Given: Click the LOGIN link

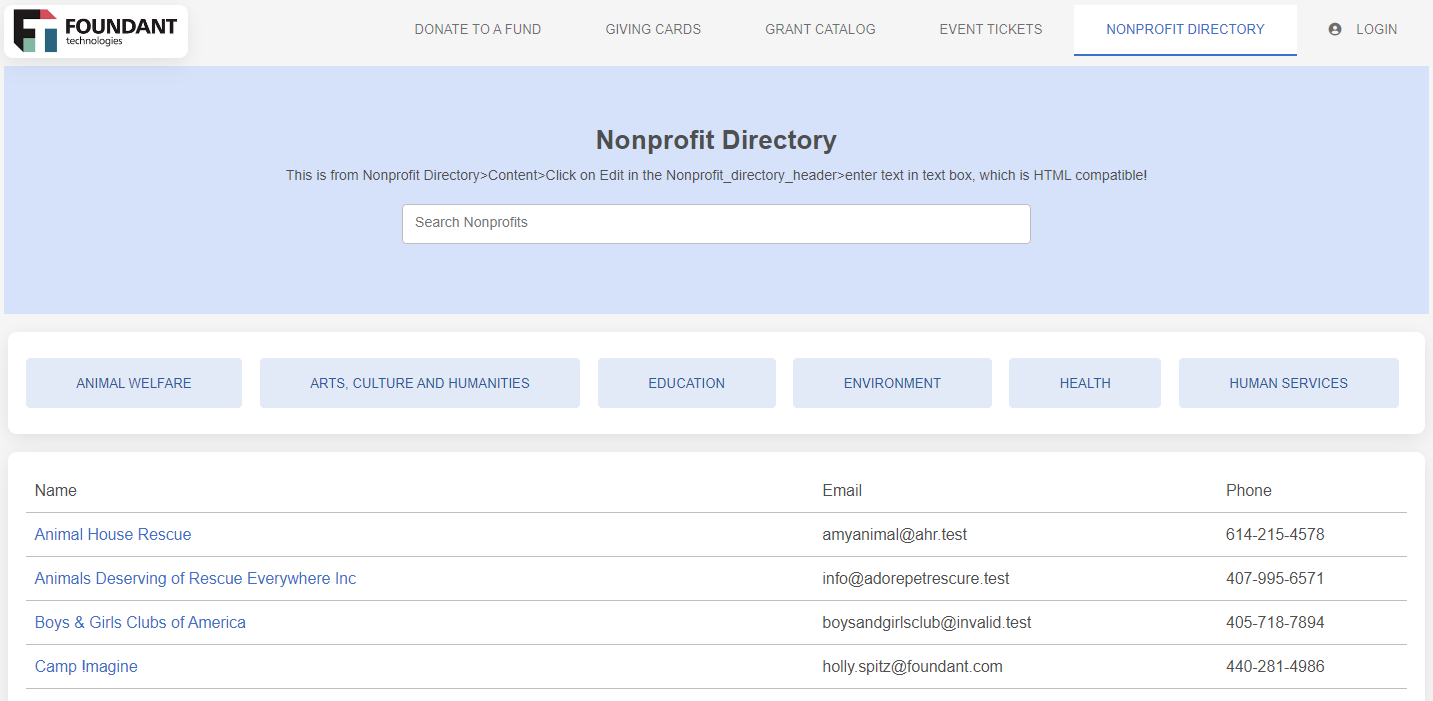Looking at the screenshot, I should click(x=1376, y=29).
